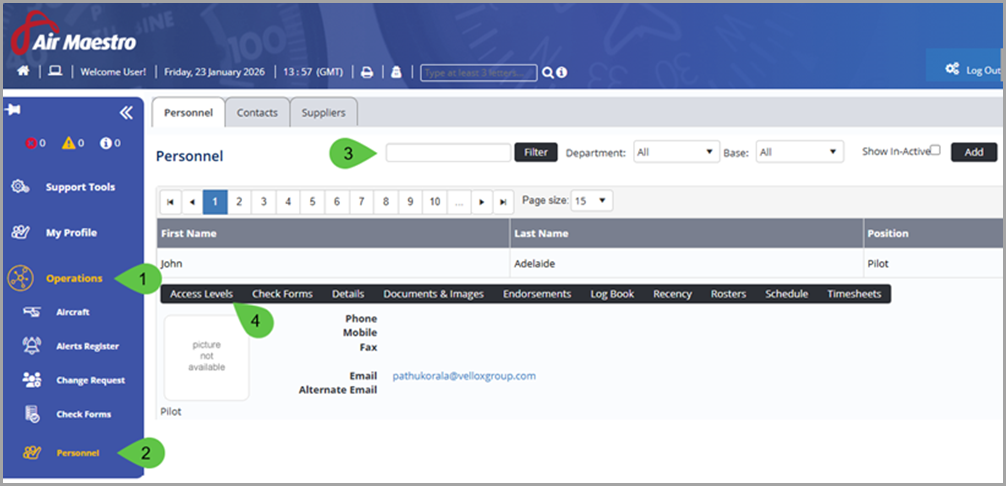Viewport: 1006px width, 486px height.
Task: Pin the sidebar using pushpin icon
Action: [13, 108]
